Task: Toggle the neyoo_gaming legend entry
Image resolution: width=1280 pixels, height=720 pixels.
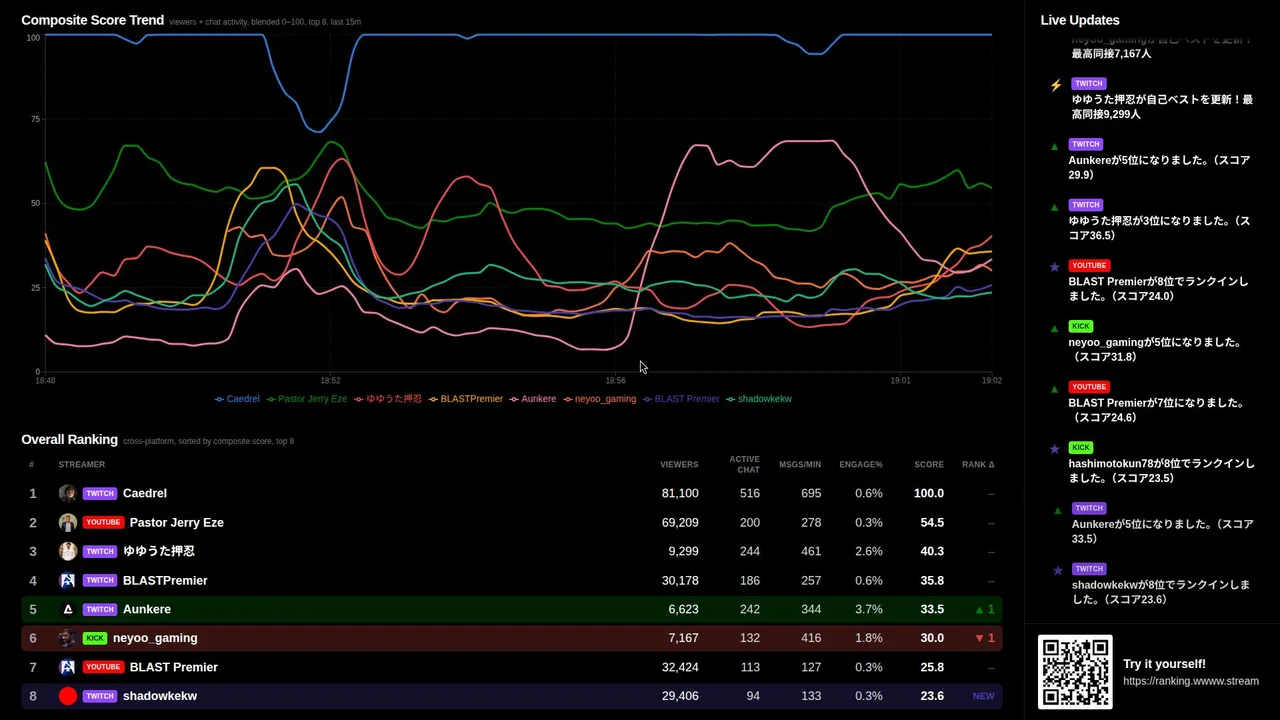Action: pos(599,399)
